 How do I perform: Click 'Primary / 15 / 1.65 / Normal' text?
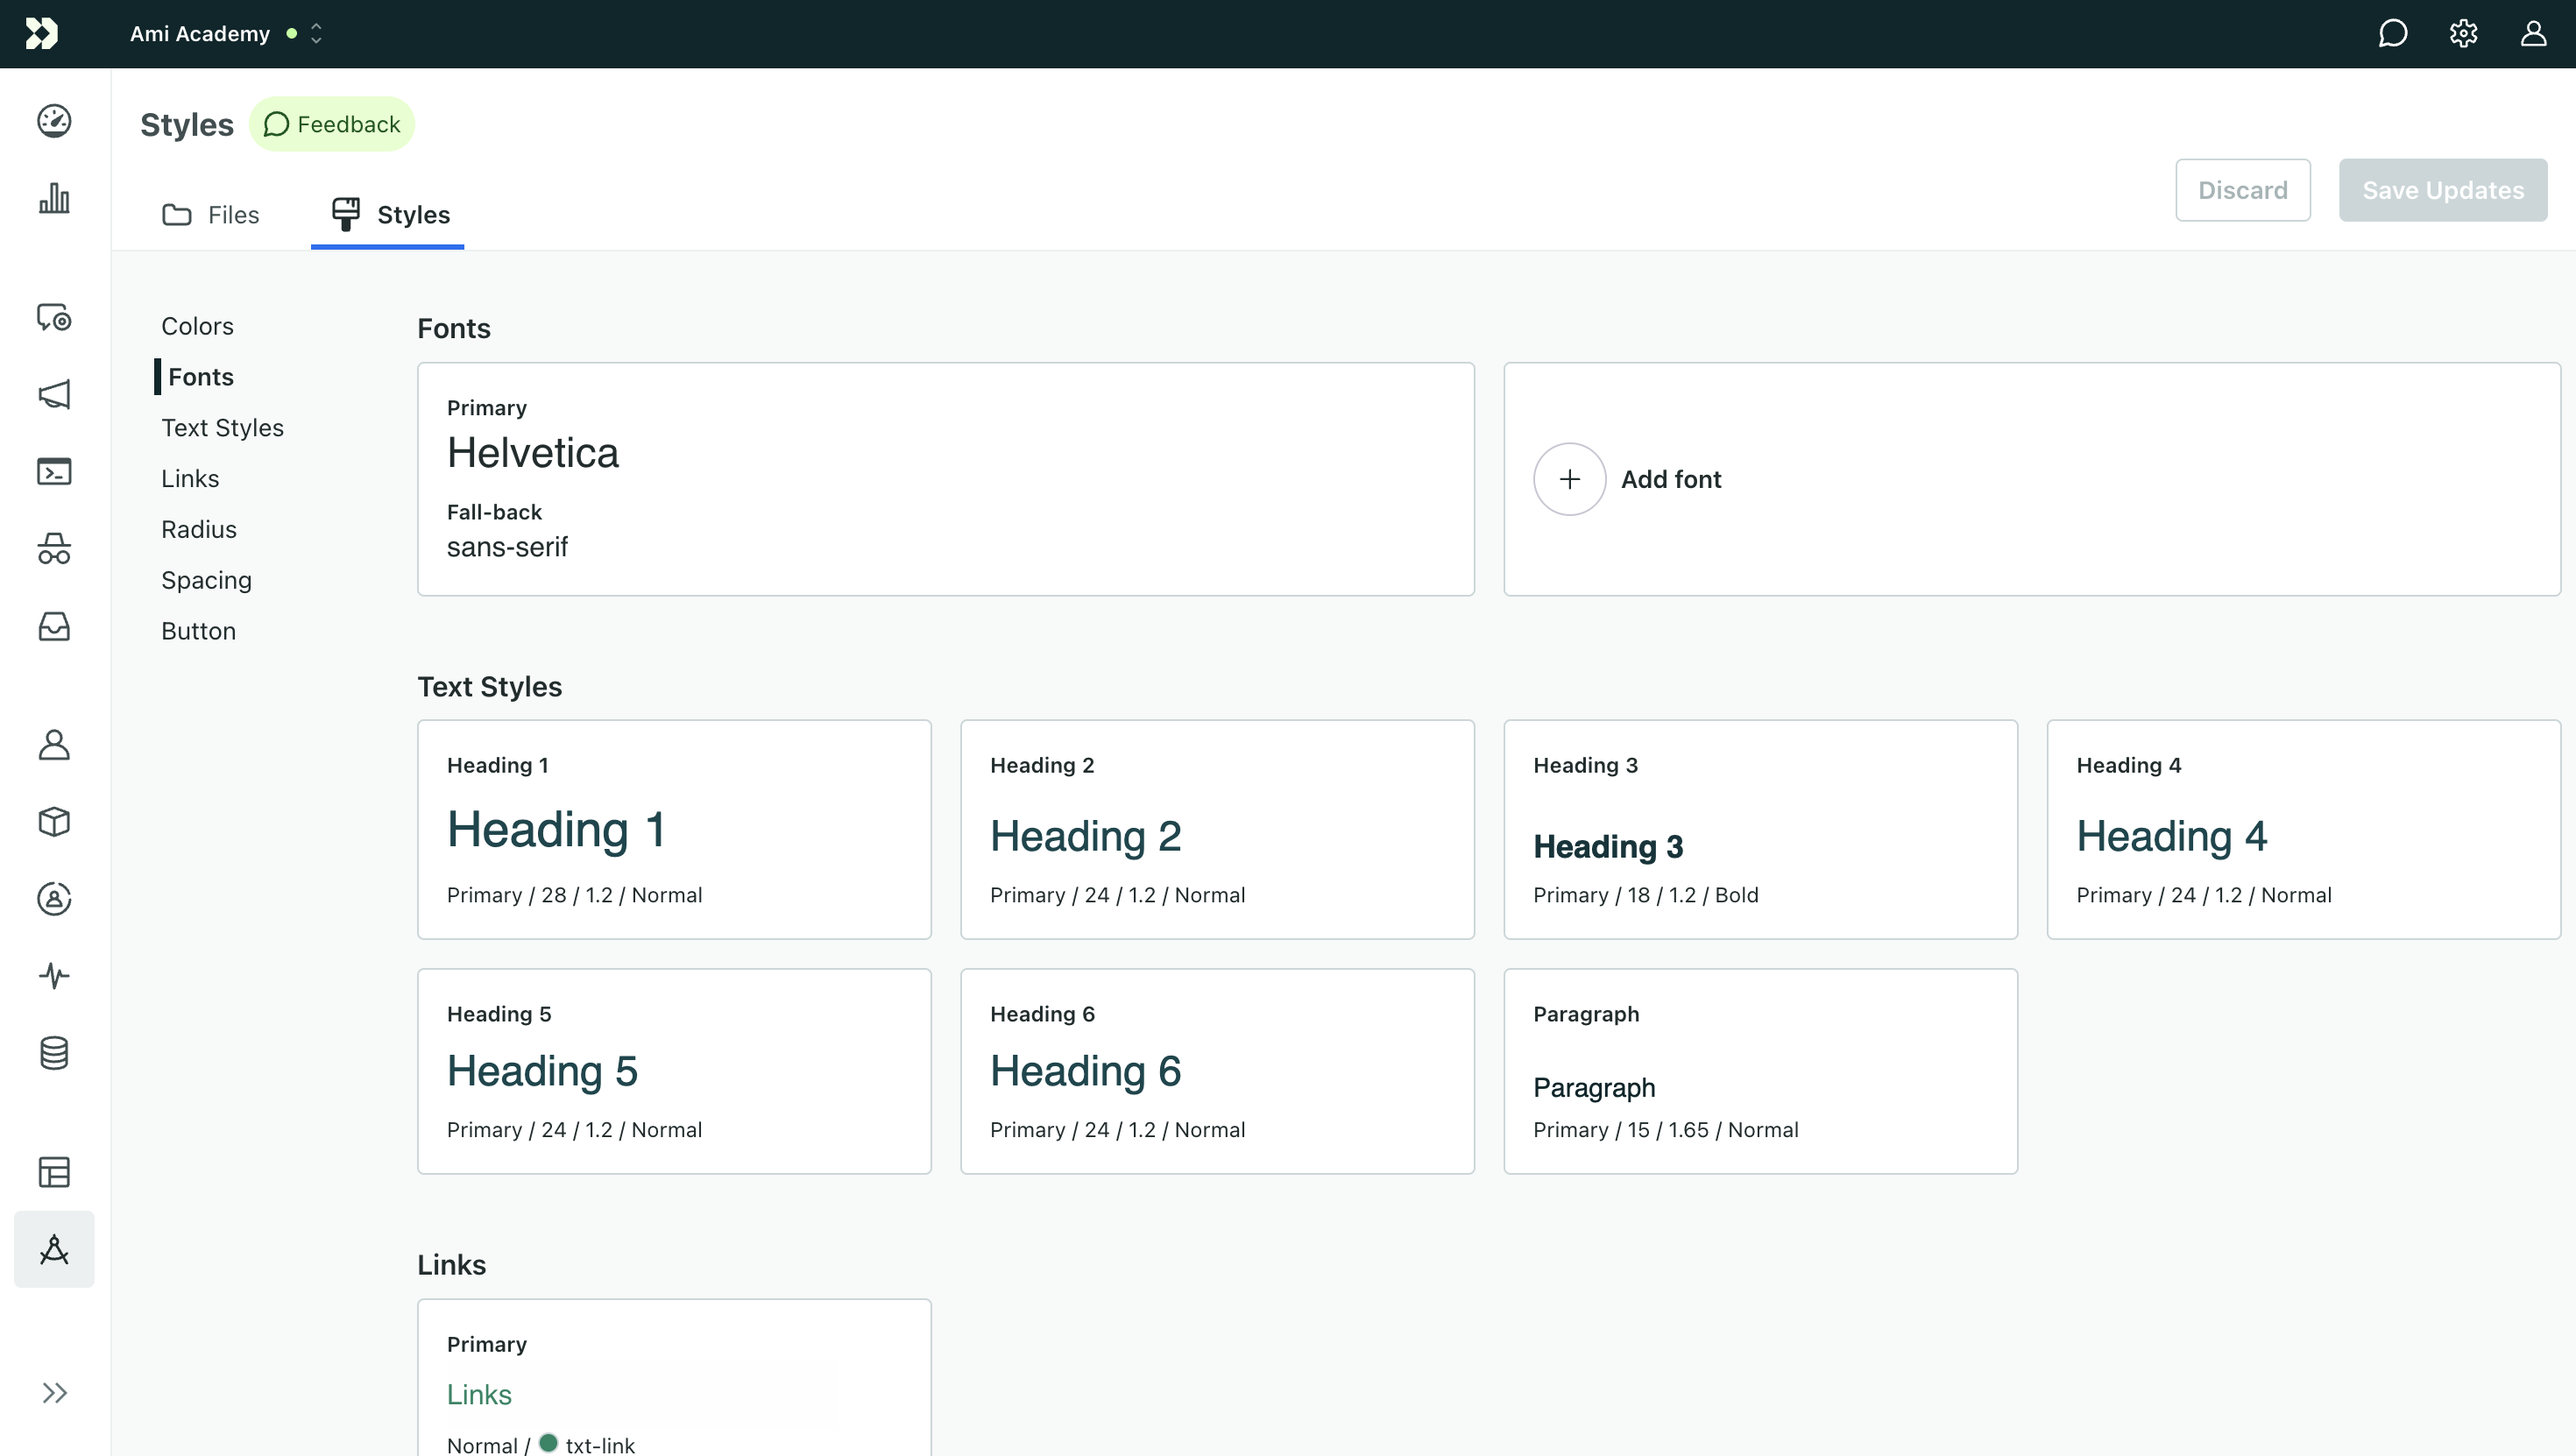(x=1666, y=1130)
